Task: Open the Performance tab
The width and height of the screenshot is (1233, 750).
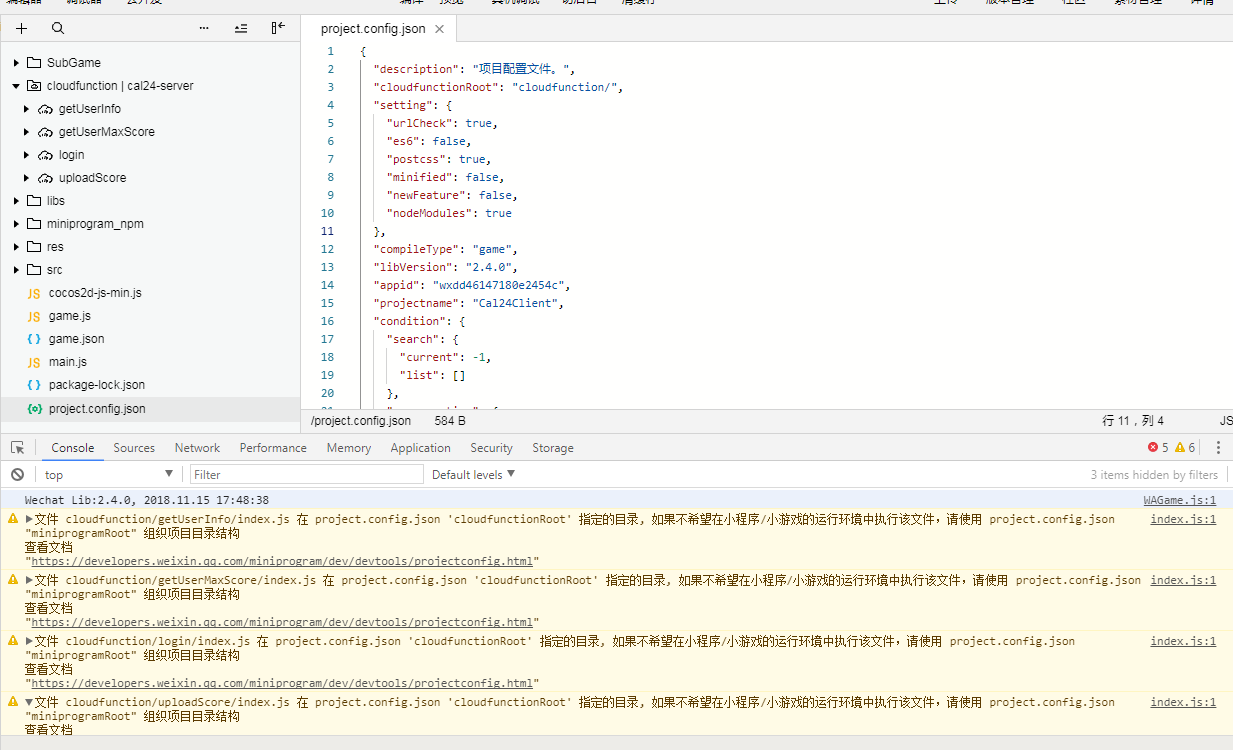Action: [x=273, y=448]
